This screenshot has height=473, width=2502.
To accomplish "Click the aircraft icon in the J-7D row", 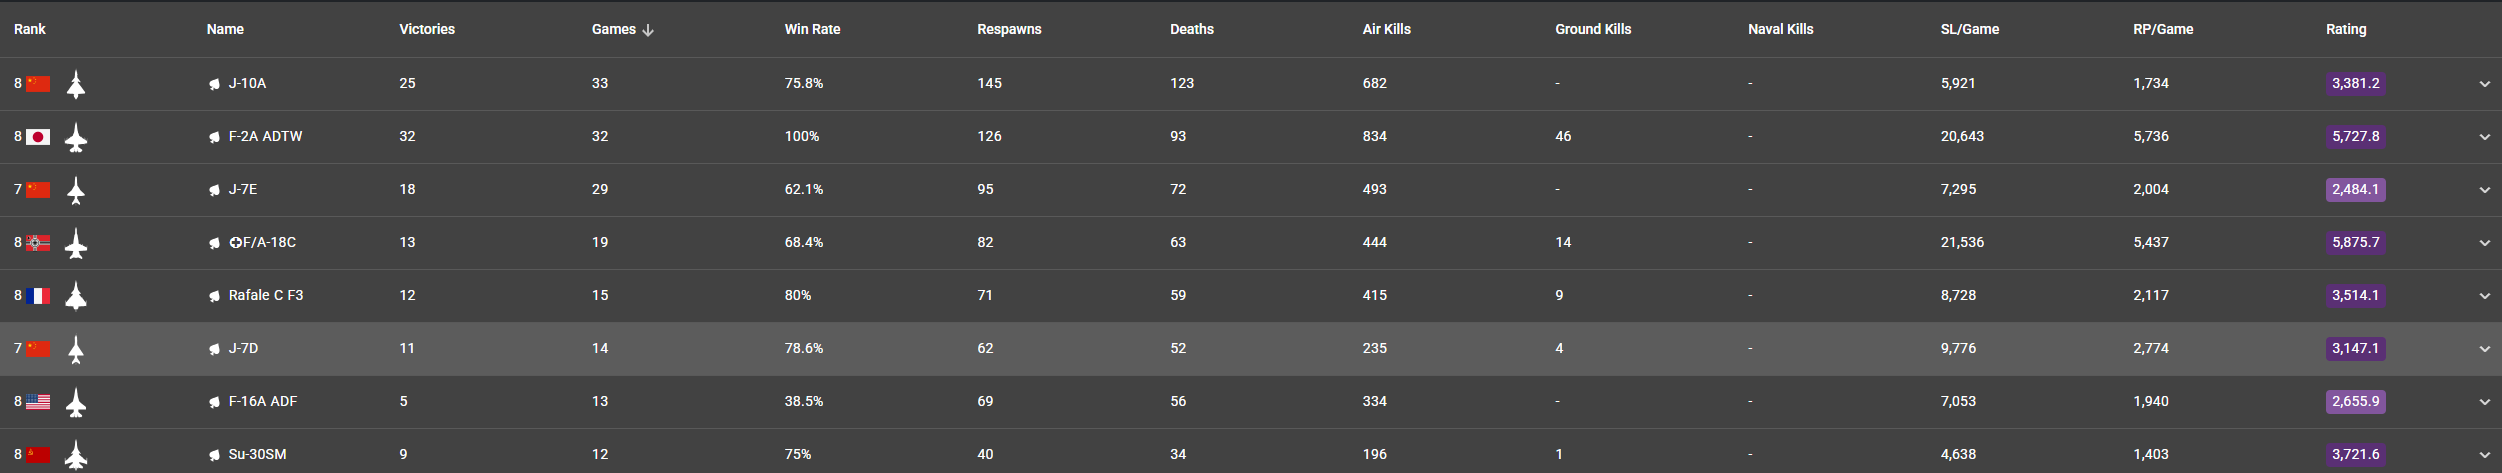I will (x=75, y=349).
